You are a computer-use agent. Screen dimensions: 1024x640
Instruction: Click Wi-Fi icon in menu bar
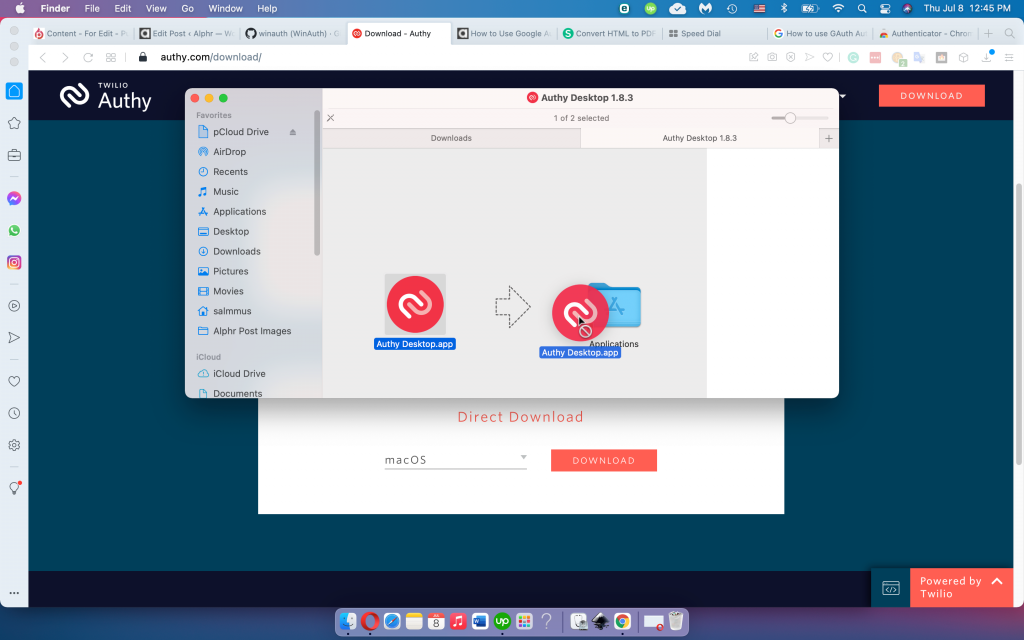(x=838, y=8)
